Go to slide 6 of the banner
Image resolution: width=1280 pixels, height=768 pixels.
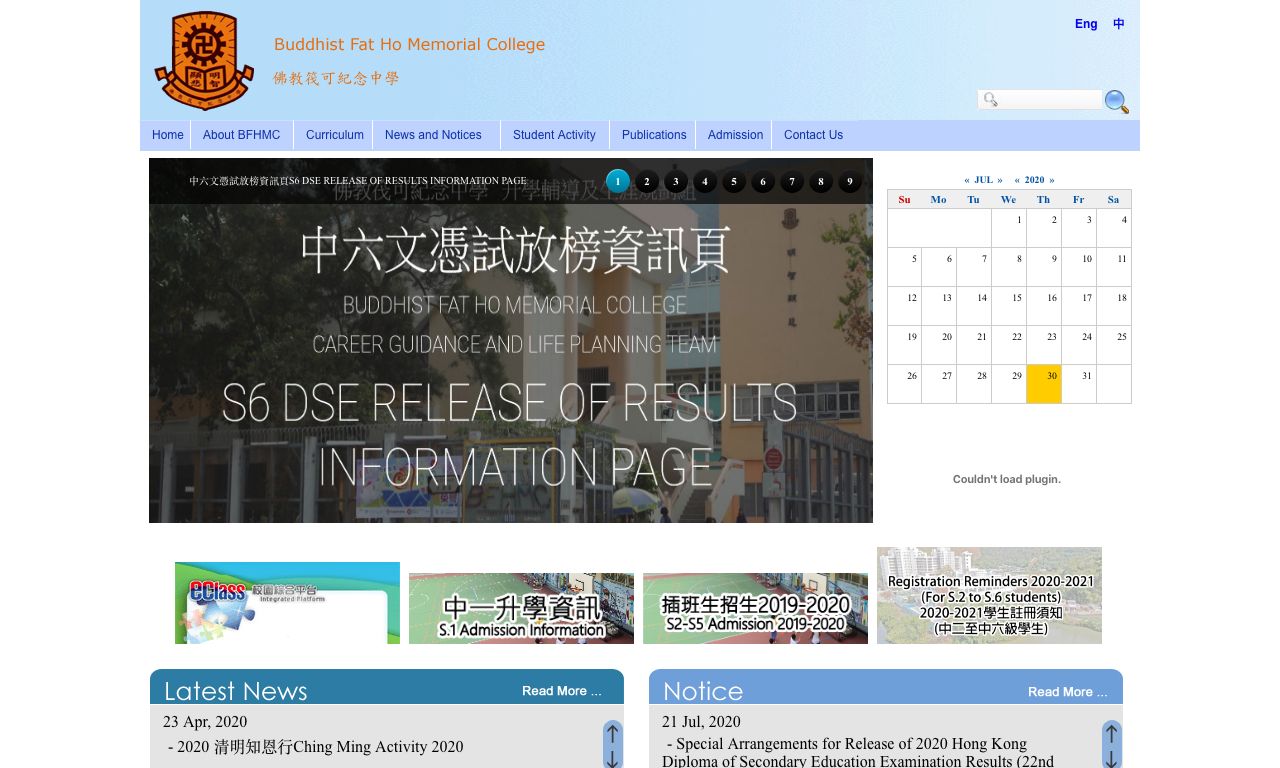[x=763, y=181]
